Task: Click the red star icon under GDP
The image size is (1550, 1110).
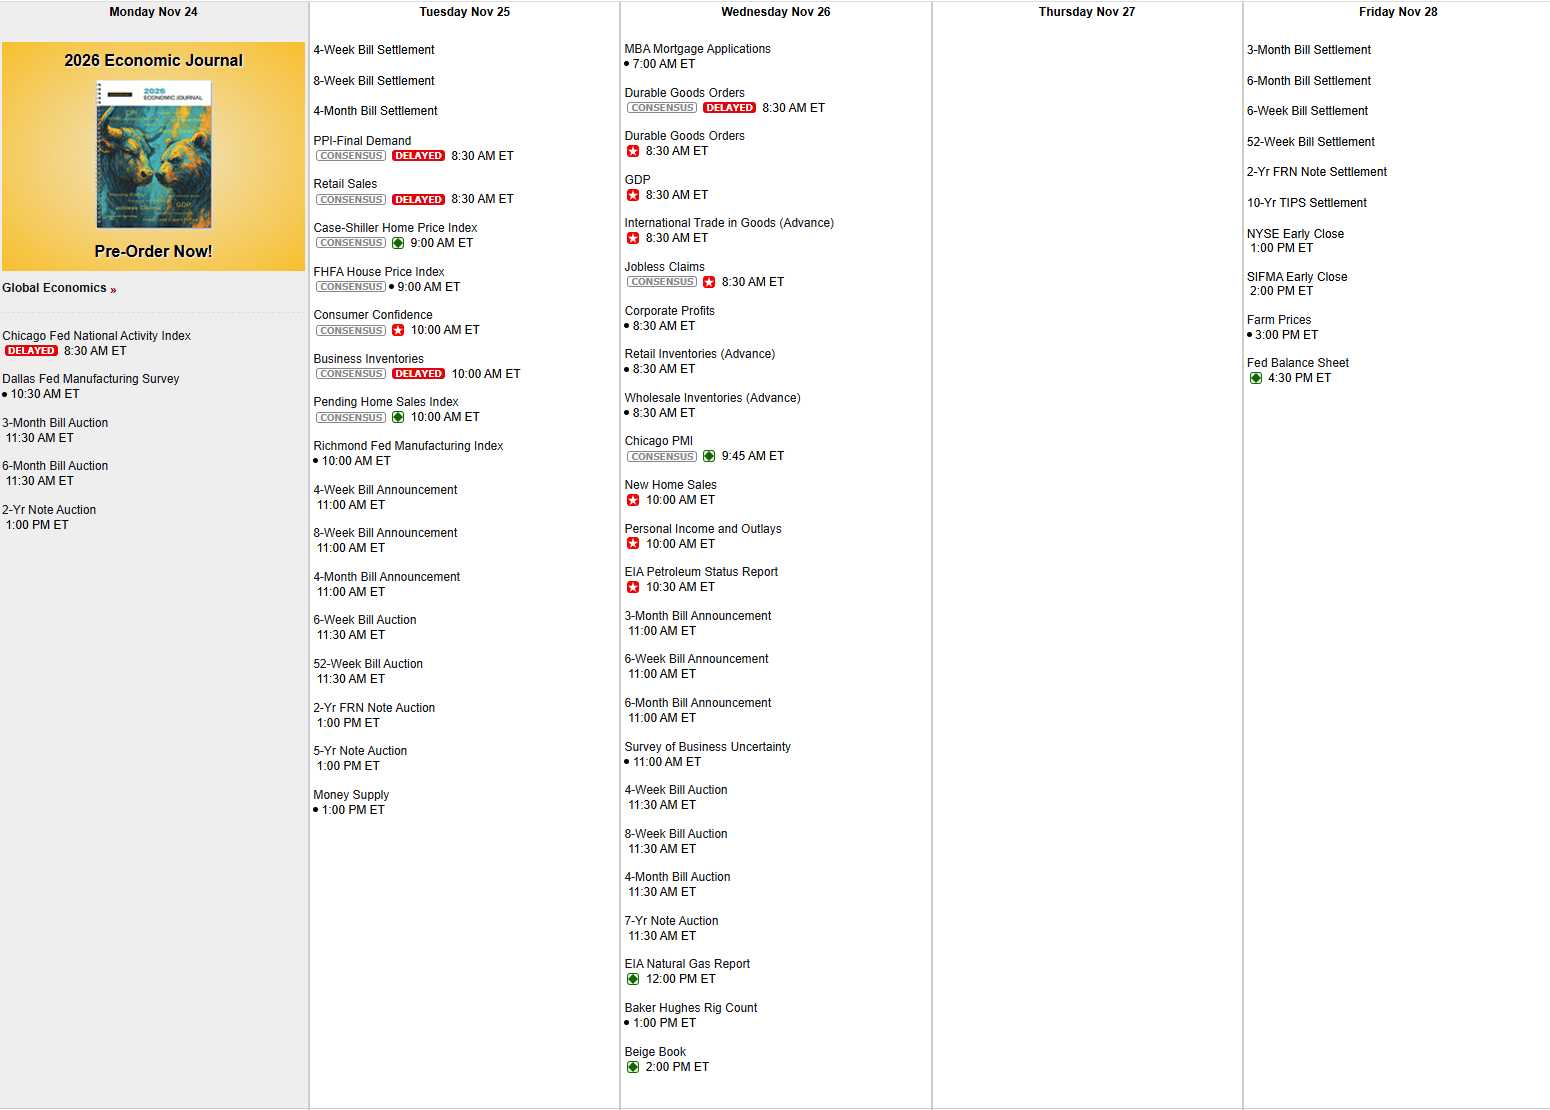Action: coord(632,195)
